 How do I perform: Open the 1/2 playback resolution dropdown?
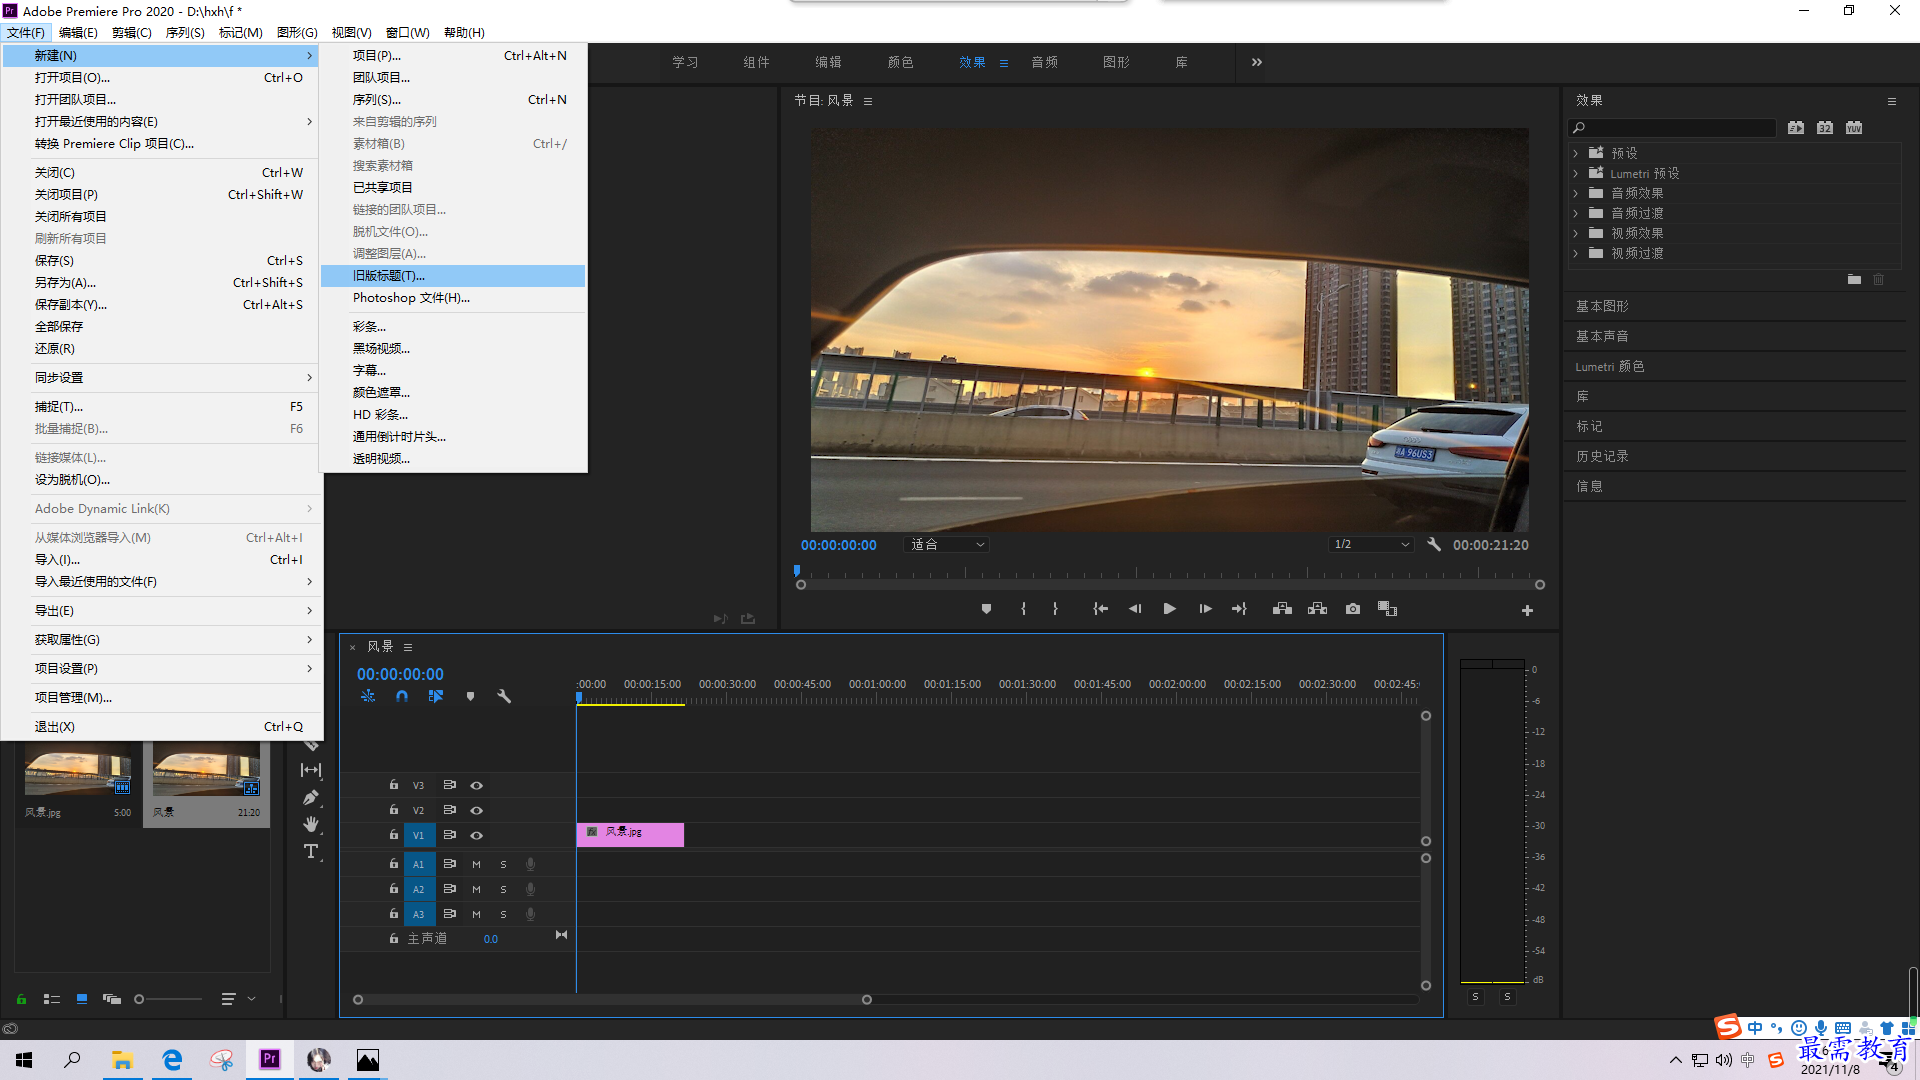1371,545
